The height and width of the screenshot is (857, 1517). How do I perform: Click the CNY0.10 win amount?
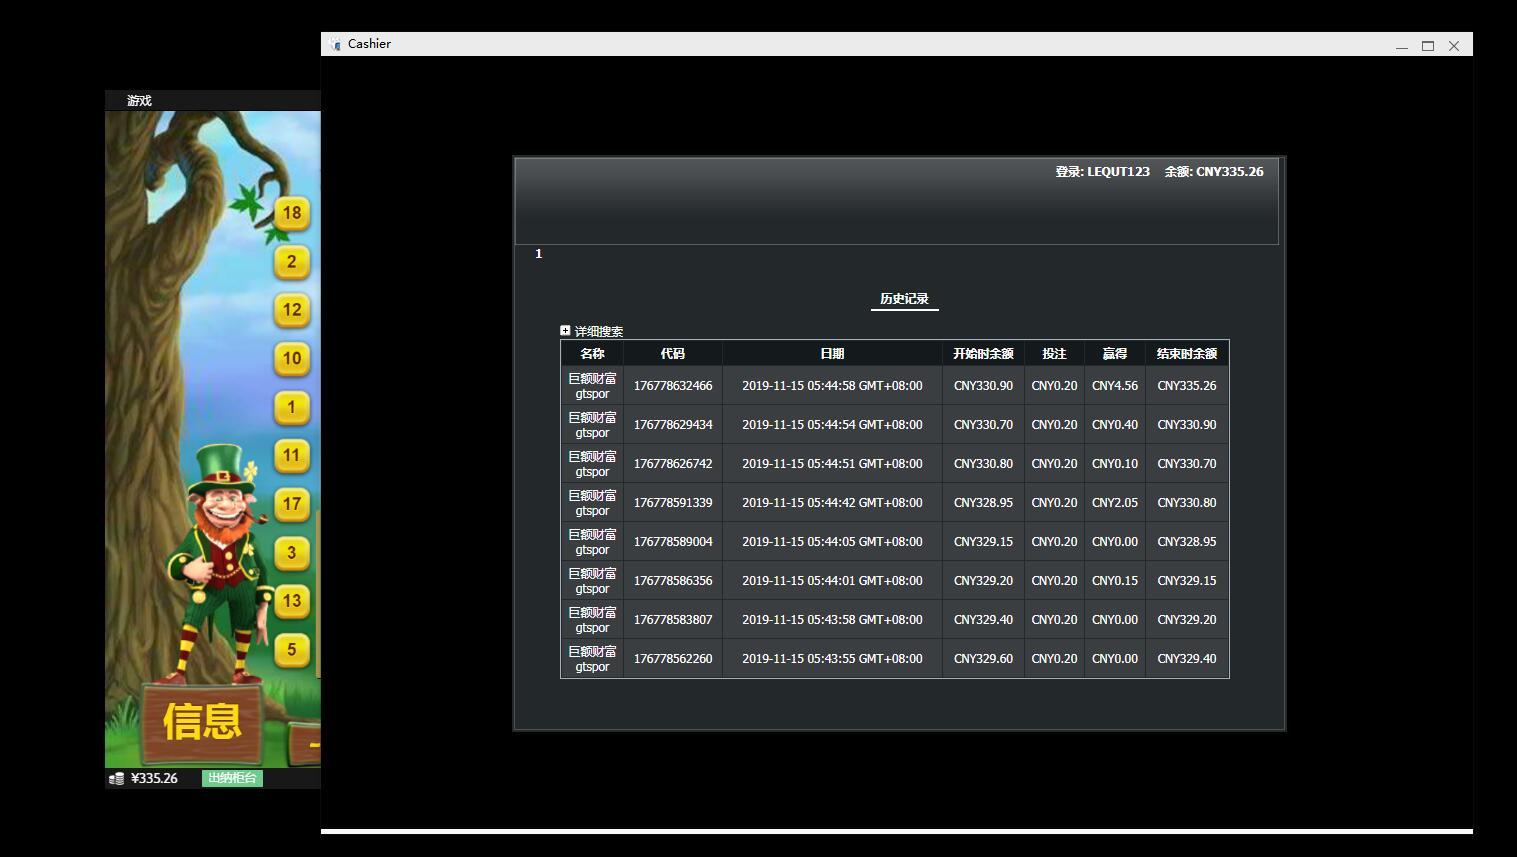coord(1115,464)
